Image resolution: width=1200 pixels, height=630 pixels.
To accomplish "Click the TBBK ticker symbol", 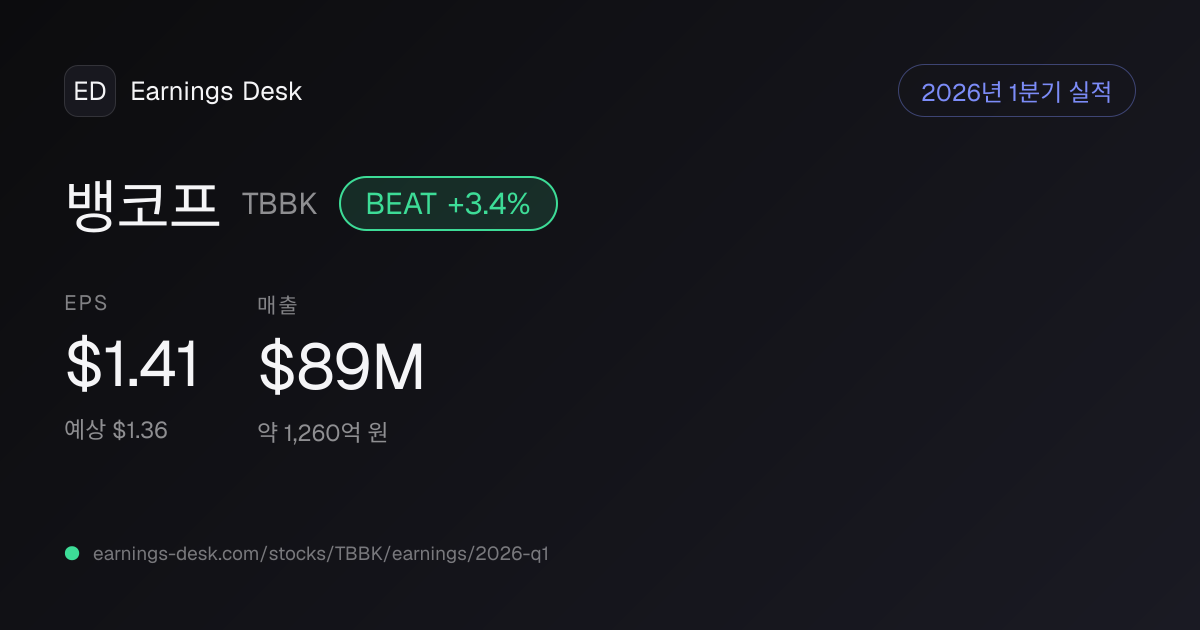I will (x=279, y=204).
